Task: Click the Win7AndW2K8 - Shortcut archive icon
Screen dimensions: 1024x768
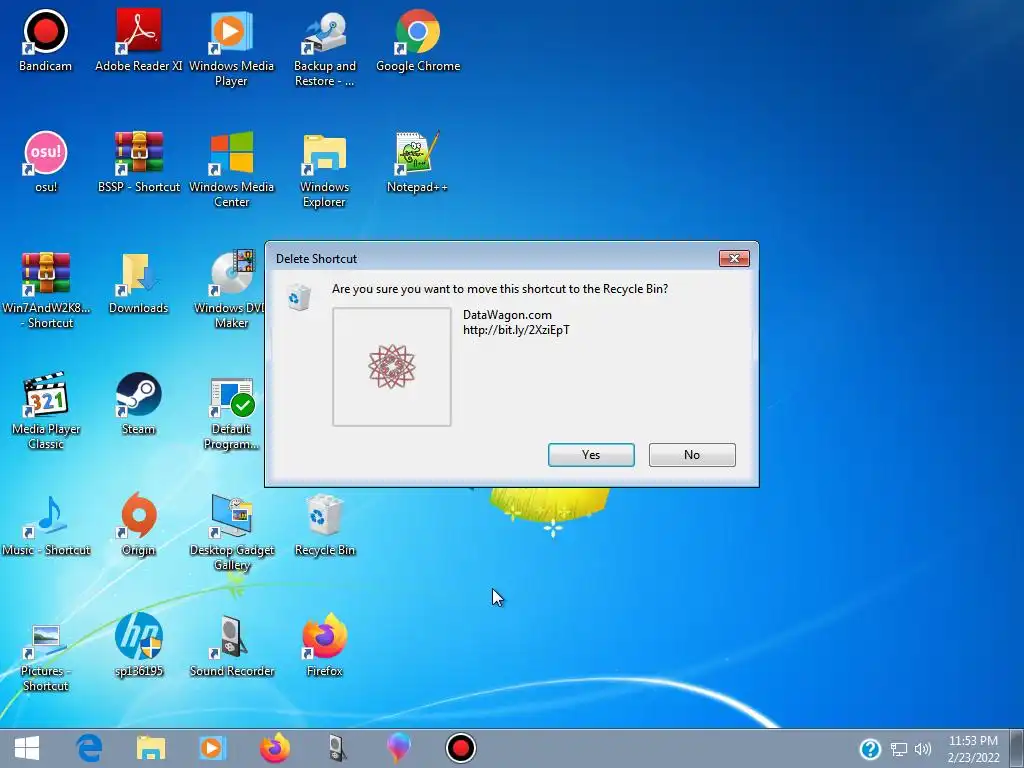Action: point(46,291)
